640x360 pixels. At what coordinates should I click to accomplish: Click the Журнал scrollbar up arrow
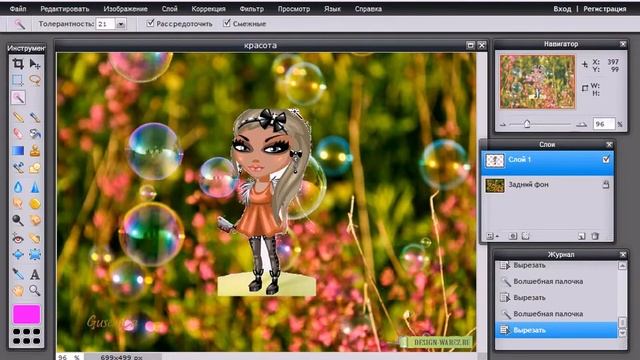pos(622,266)
